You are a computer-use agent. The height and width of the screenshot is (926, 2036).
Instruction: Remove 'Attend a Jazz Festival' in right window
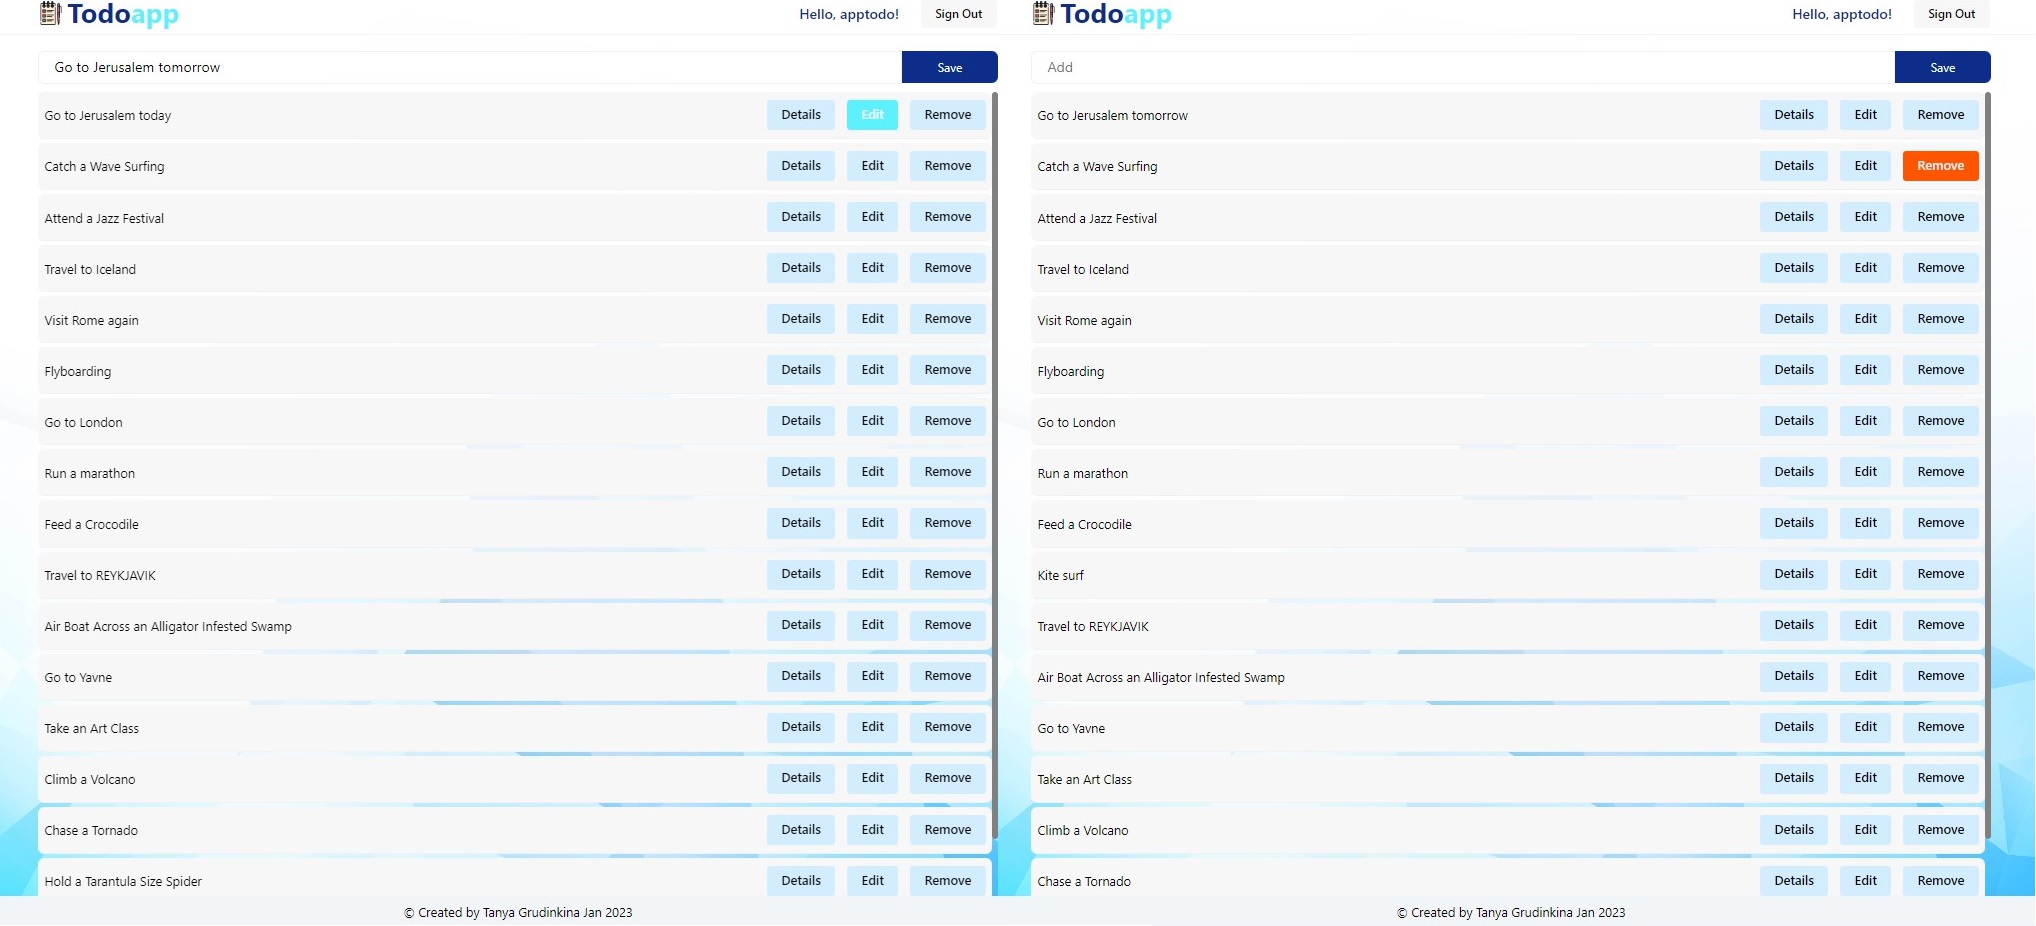(x=1941, y=217)
